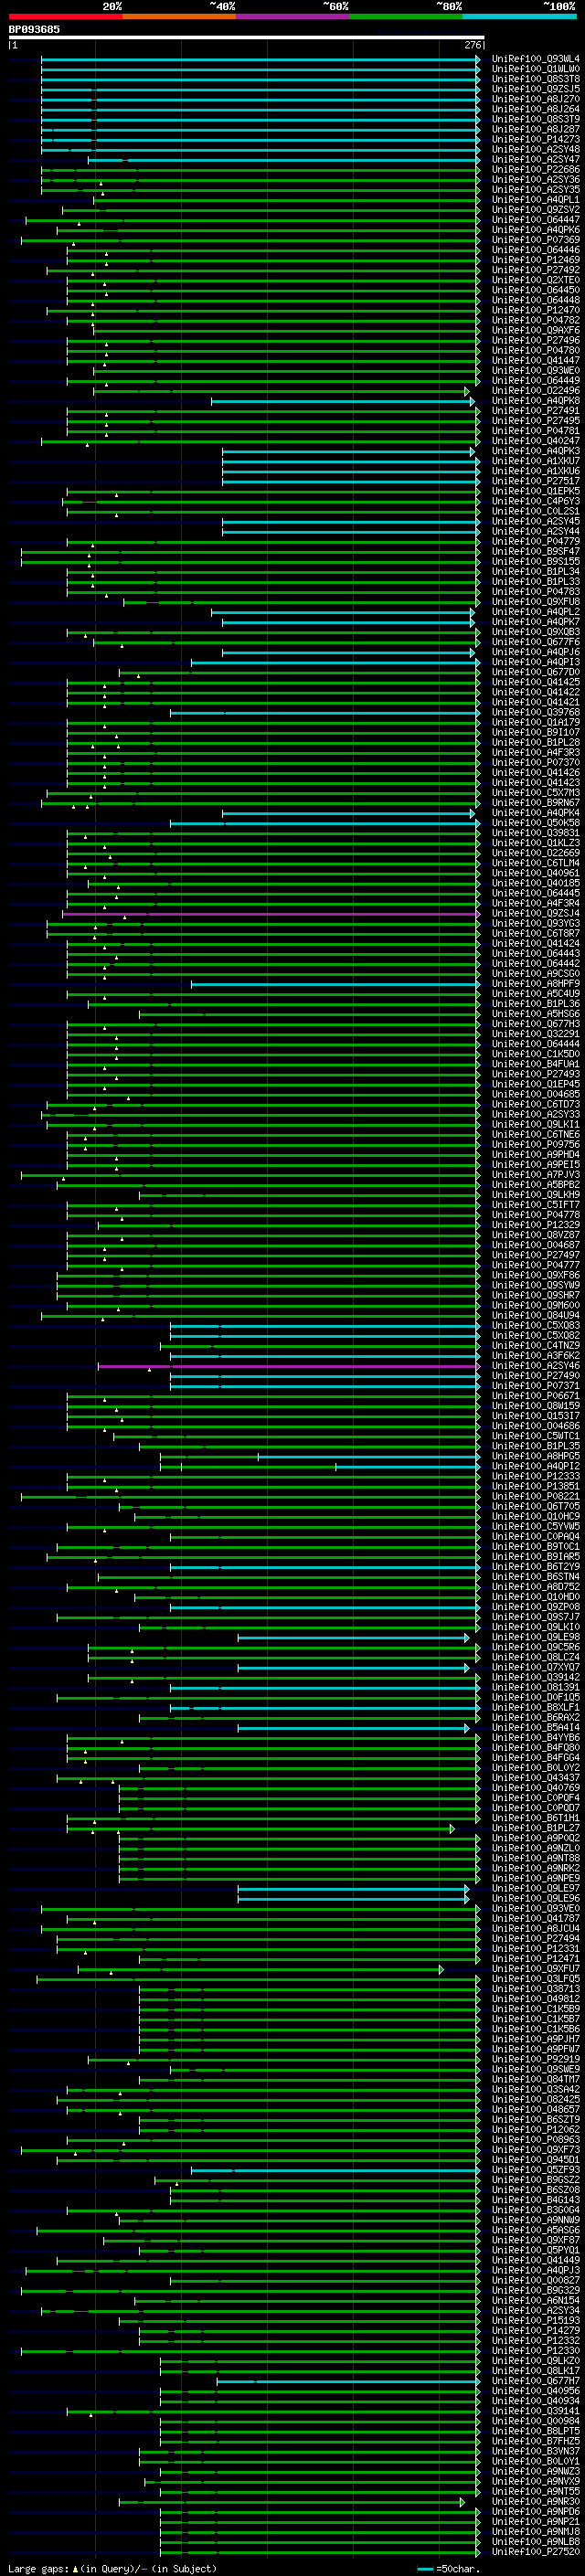Click the magenta alignment bar of UniRef100_Q9ZSJ4

coord(271,913)
